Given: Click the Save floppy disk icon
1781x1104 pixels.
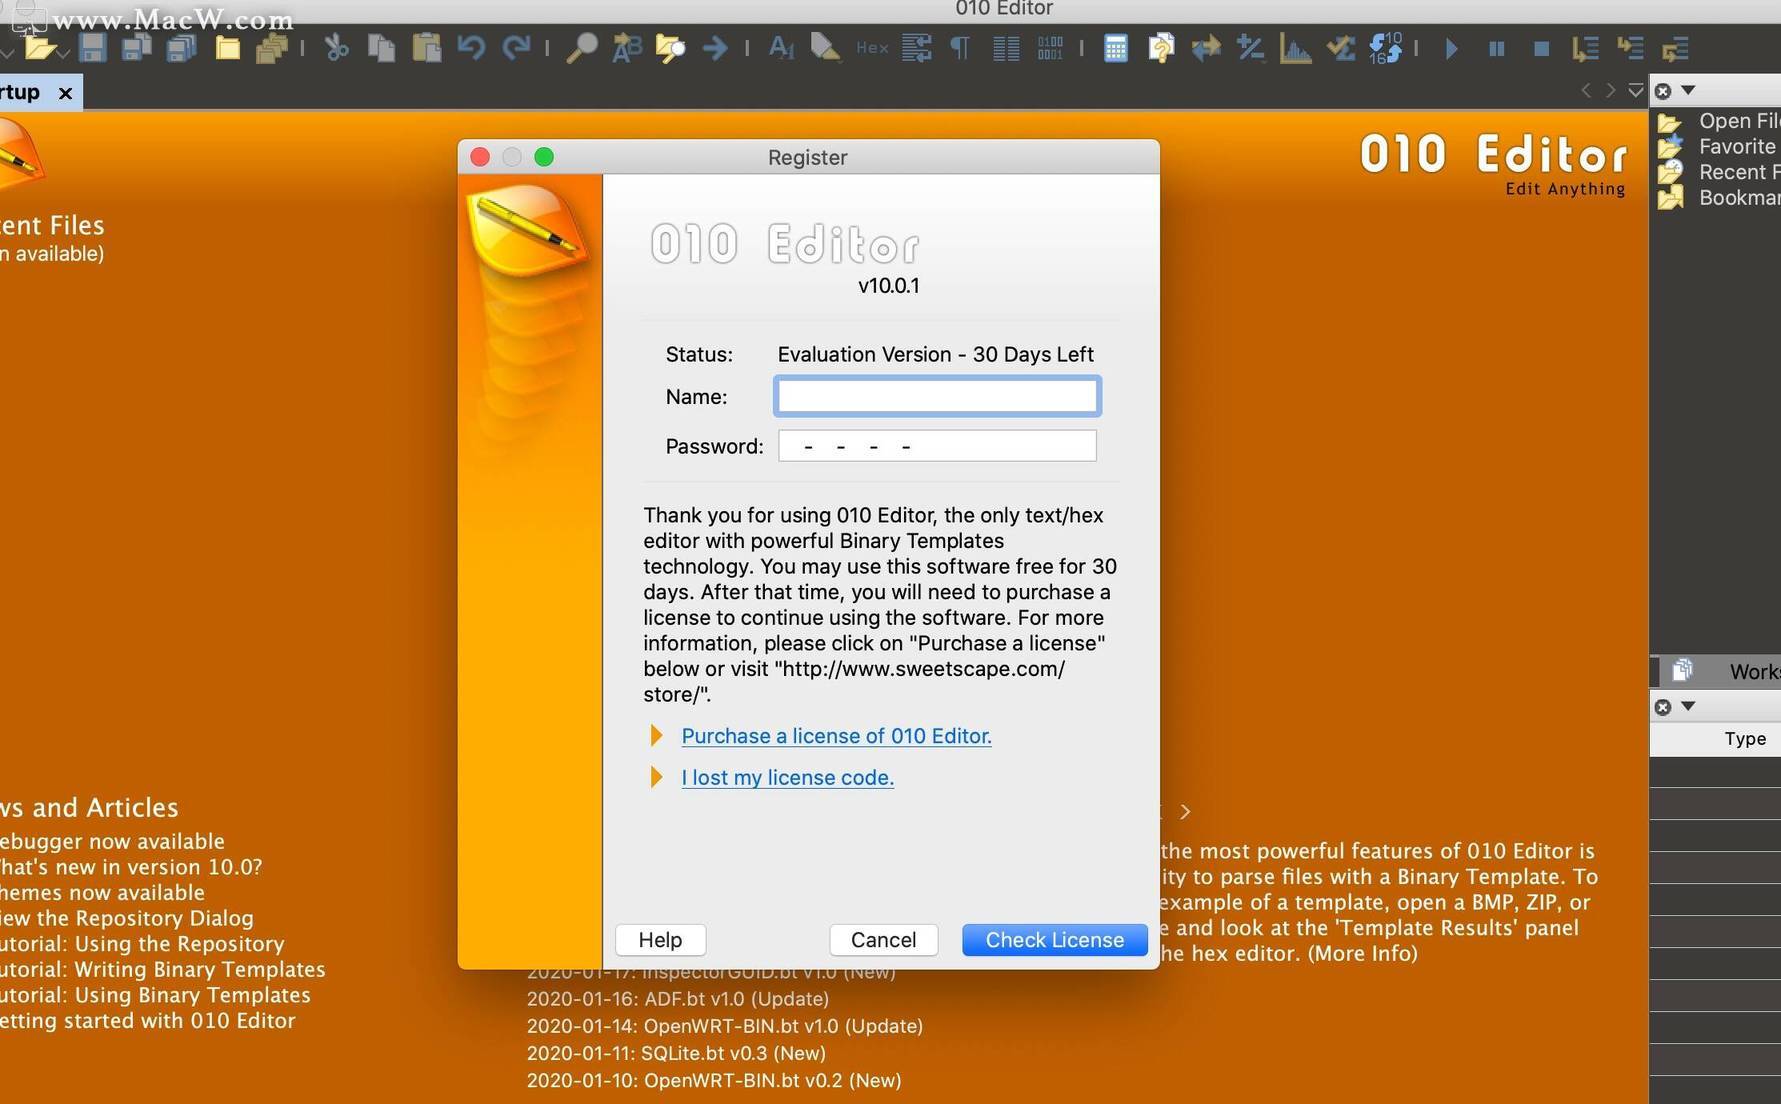Looking at the screenshot, I should (92, 47).
